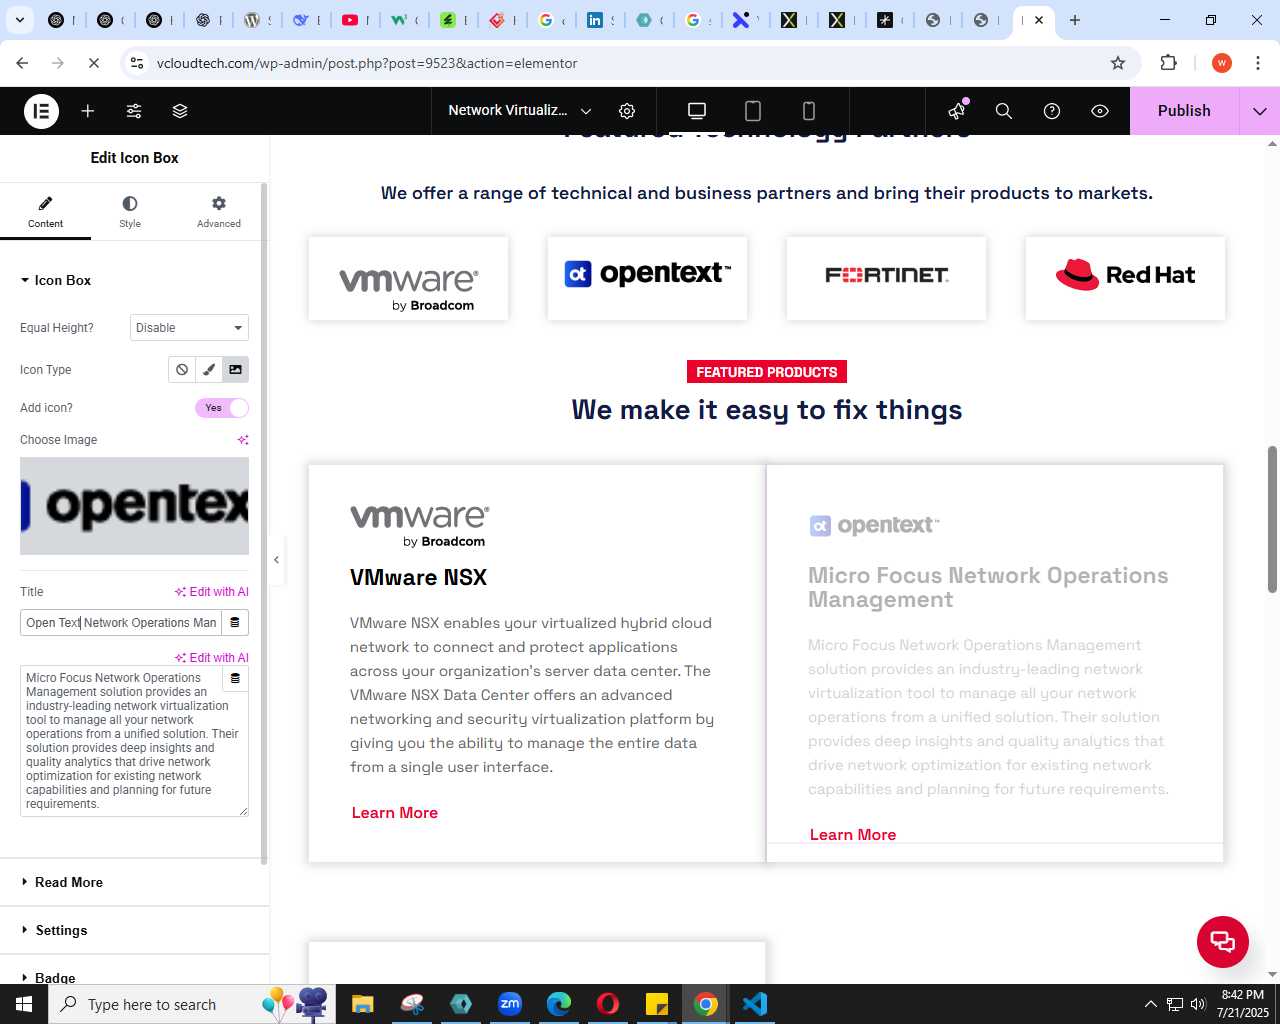Click the VMware NSX heading

tap(419, 577)
